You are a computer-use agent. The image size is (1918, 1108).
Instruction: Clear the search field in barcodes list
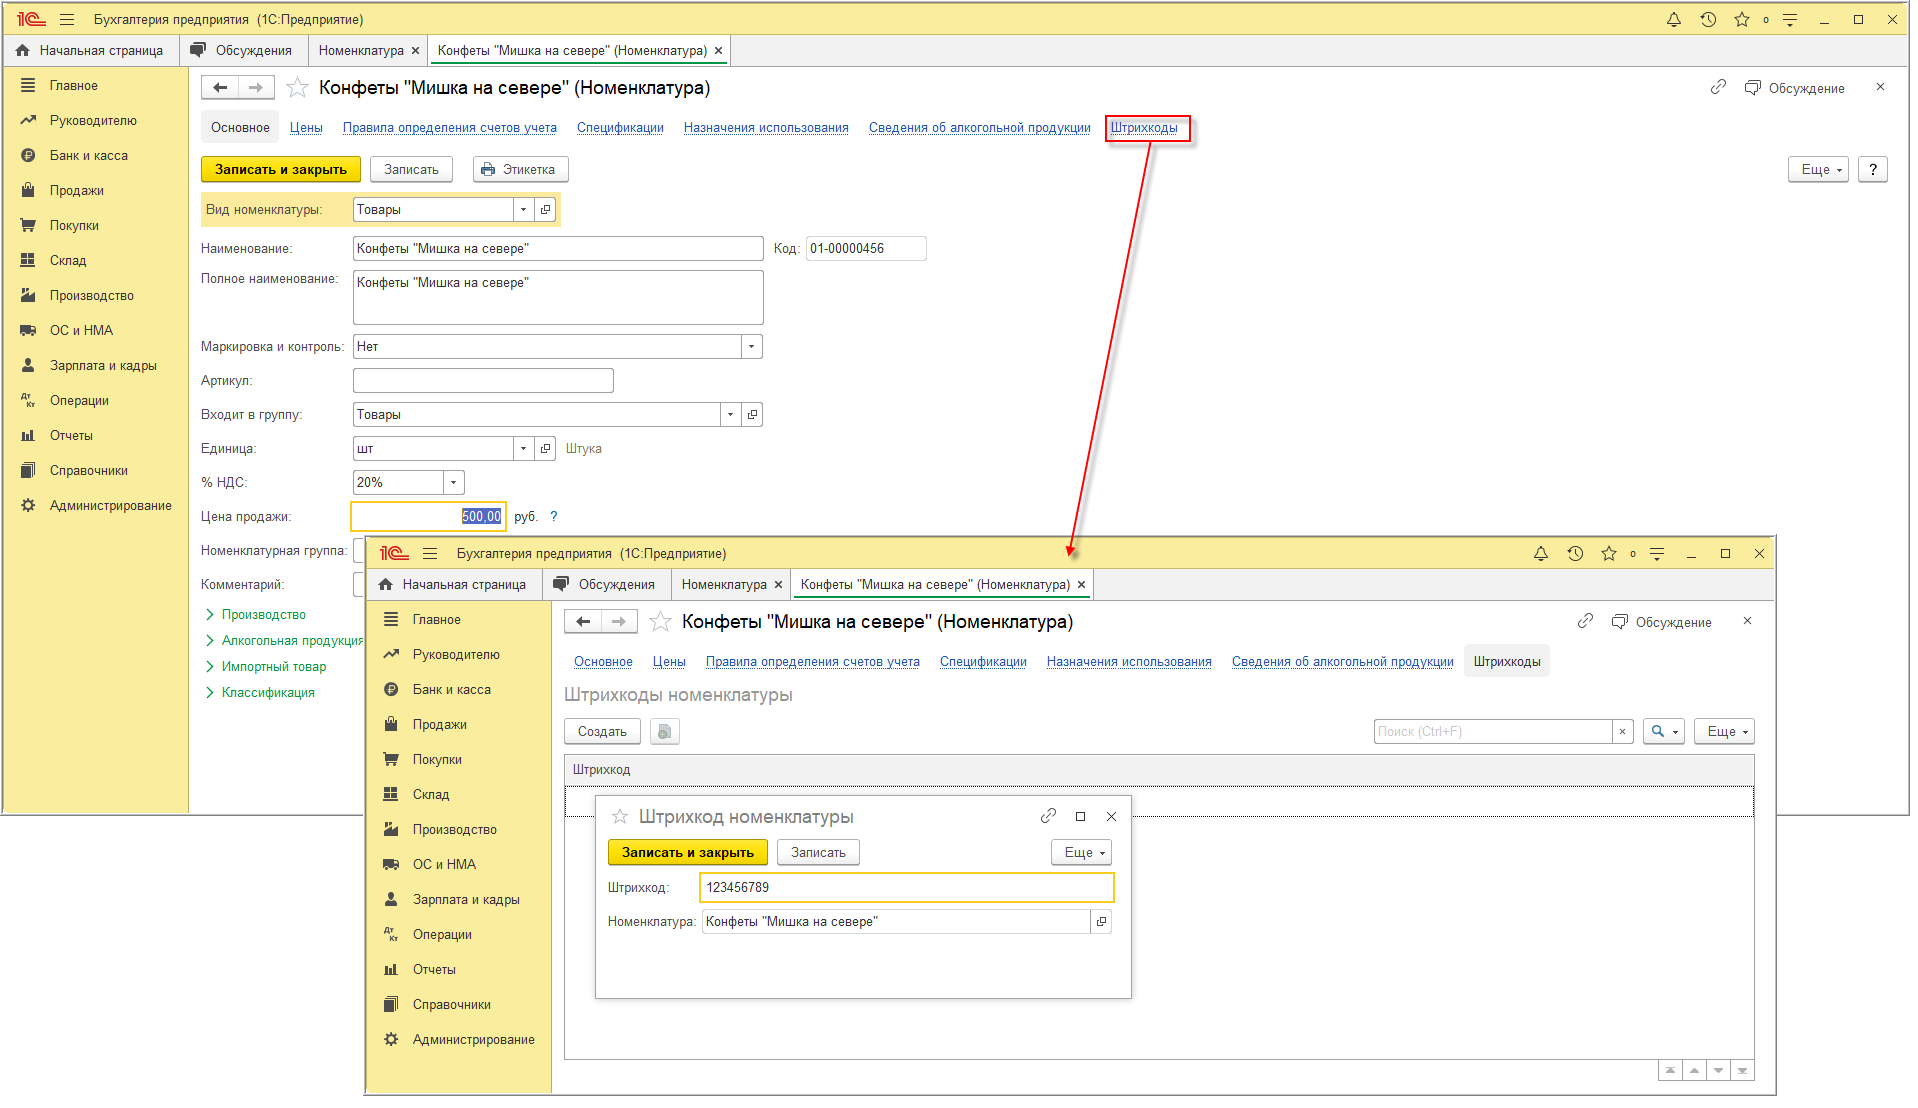point(1622,731)
